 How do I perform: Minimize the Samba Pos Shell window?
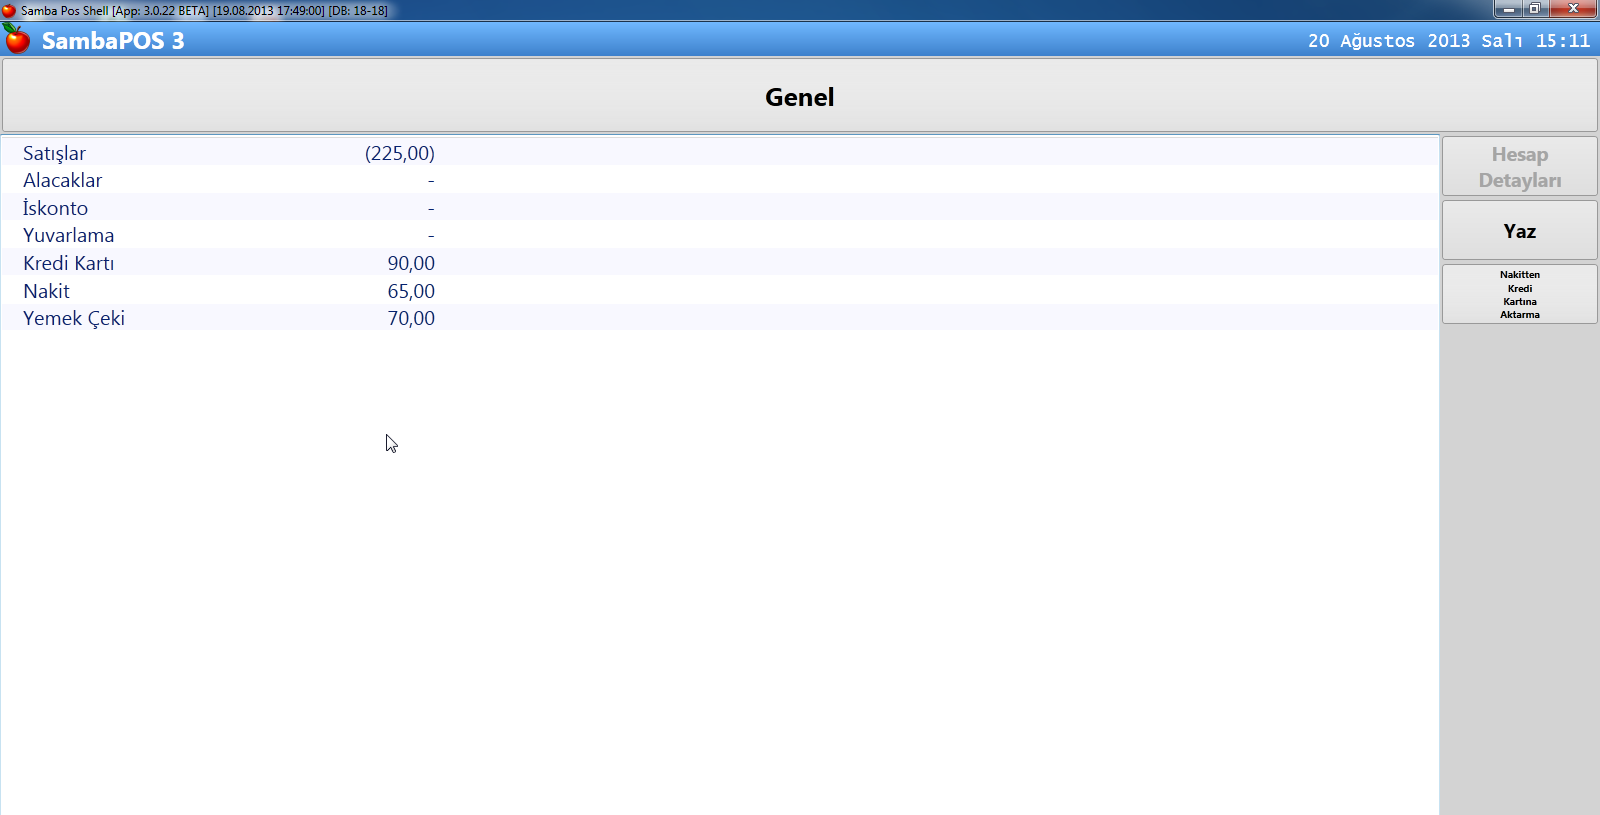coord(1508,9)
